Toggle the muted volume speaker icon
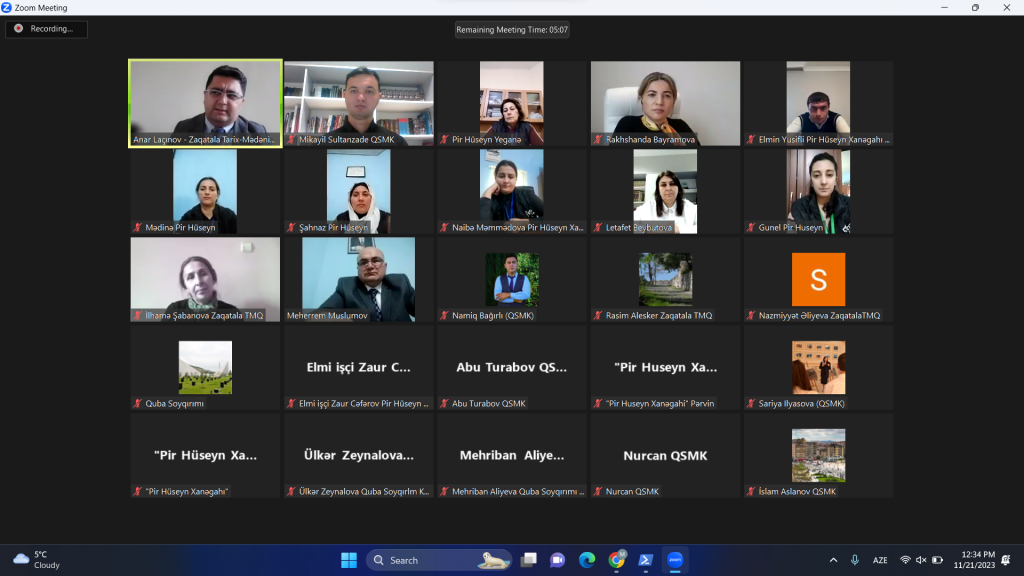Viewport: 1024px width, 576px height. (x=921, y=560)
